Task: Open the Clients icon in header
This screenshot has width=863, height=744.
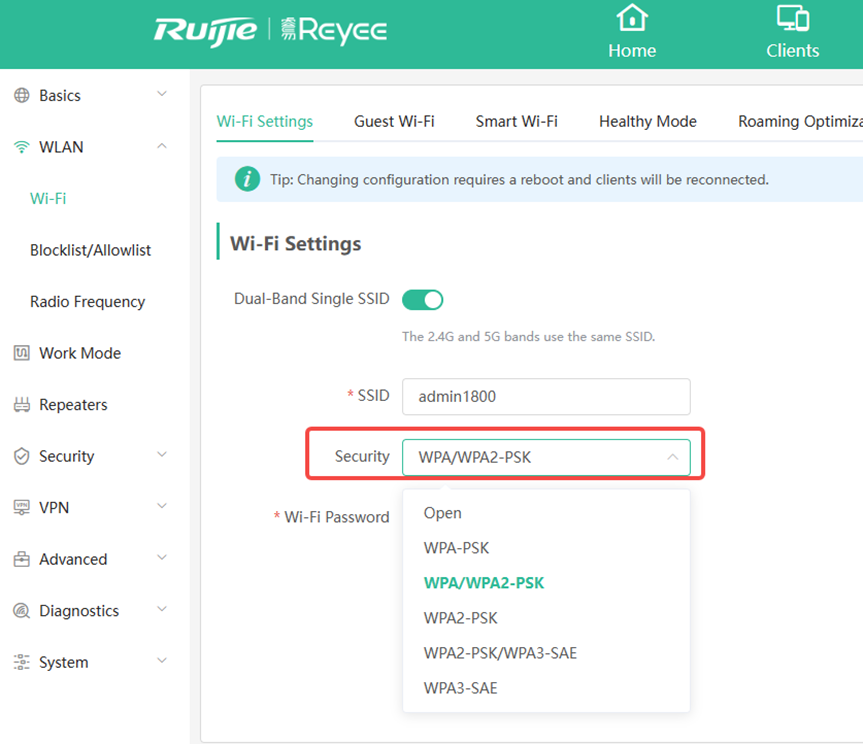Action: (792, 19)
